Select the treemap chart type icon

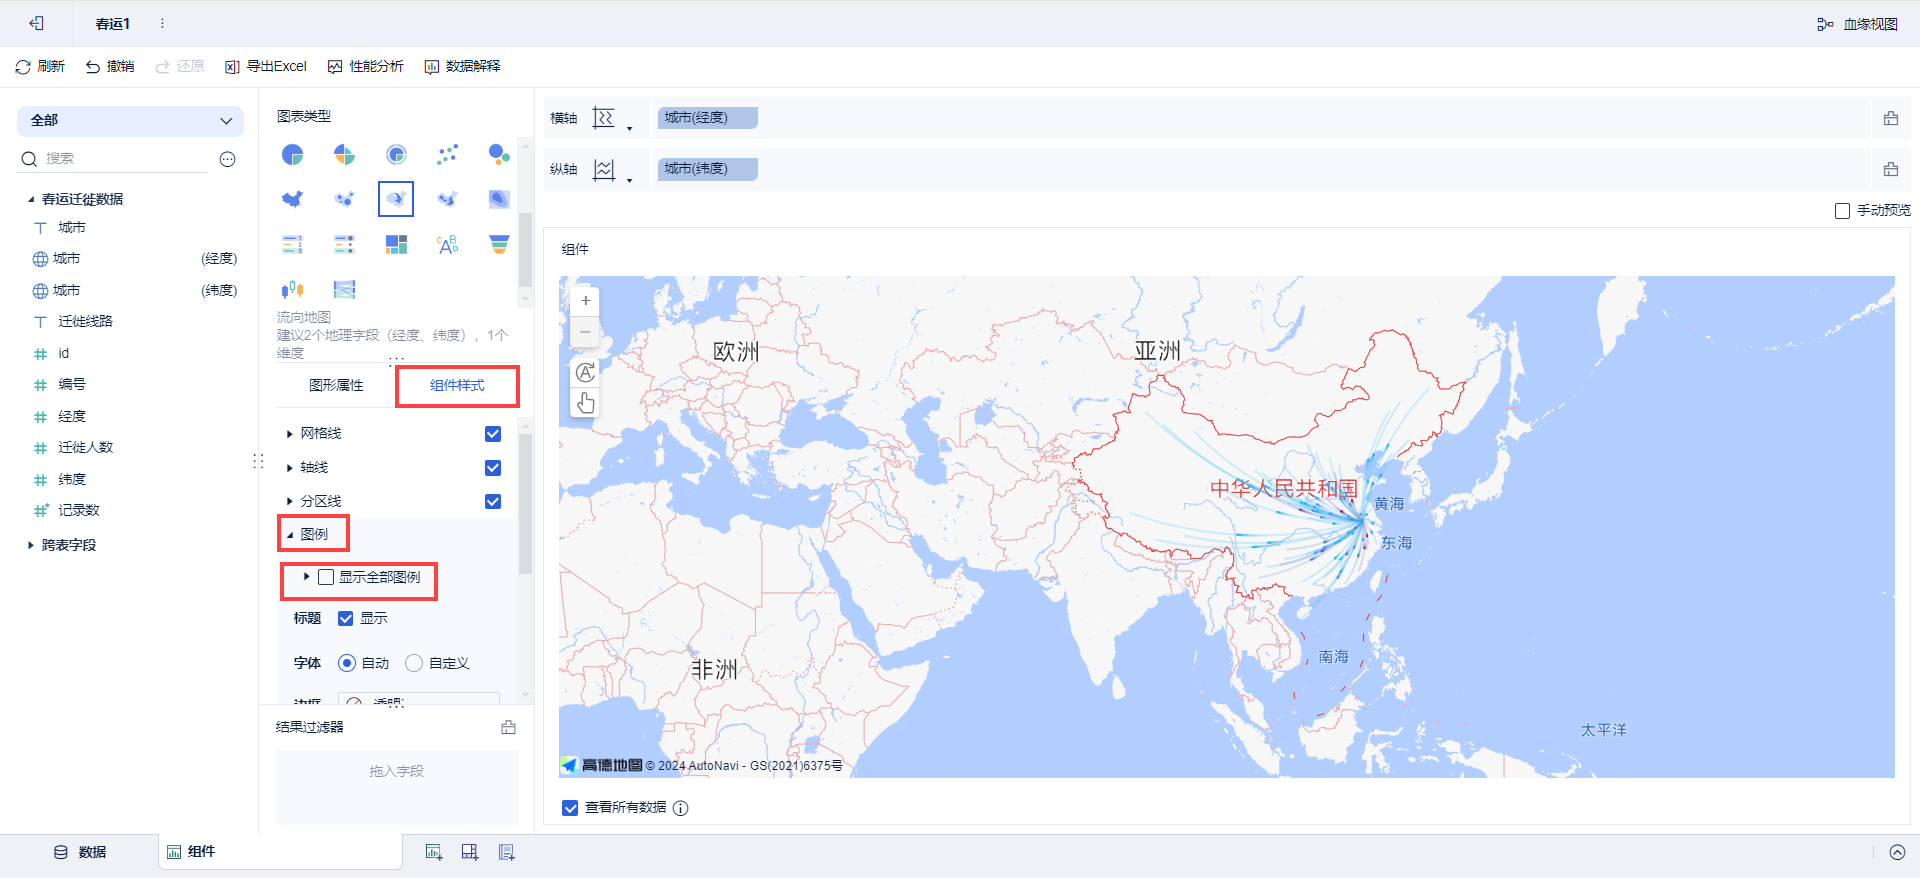click(396, 244)
